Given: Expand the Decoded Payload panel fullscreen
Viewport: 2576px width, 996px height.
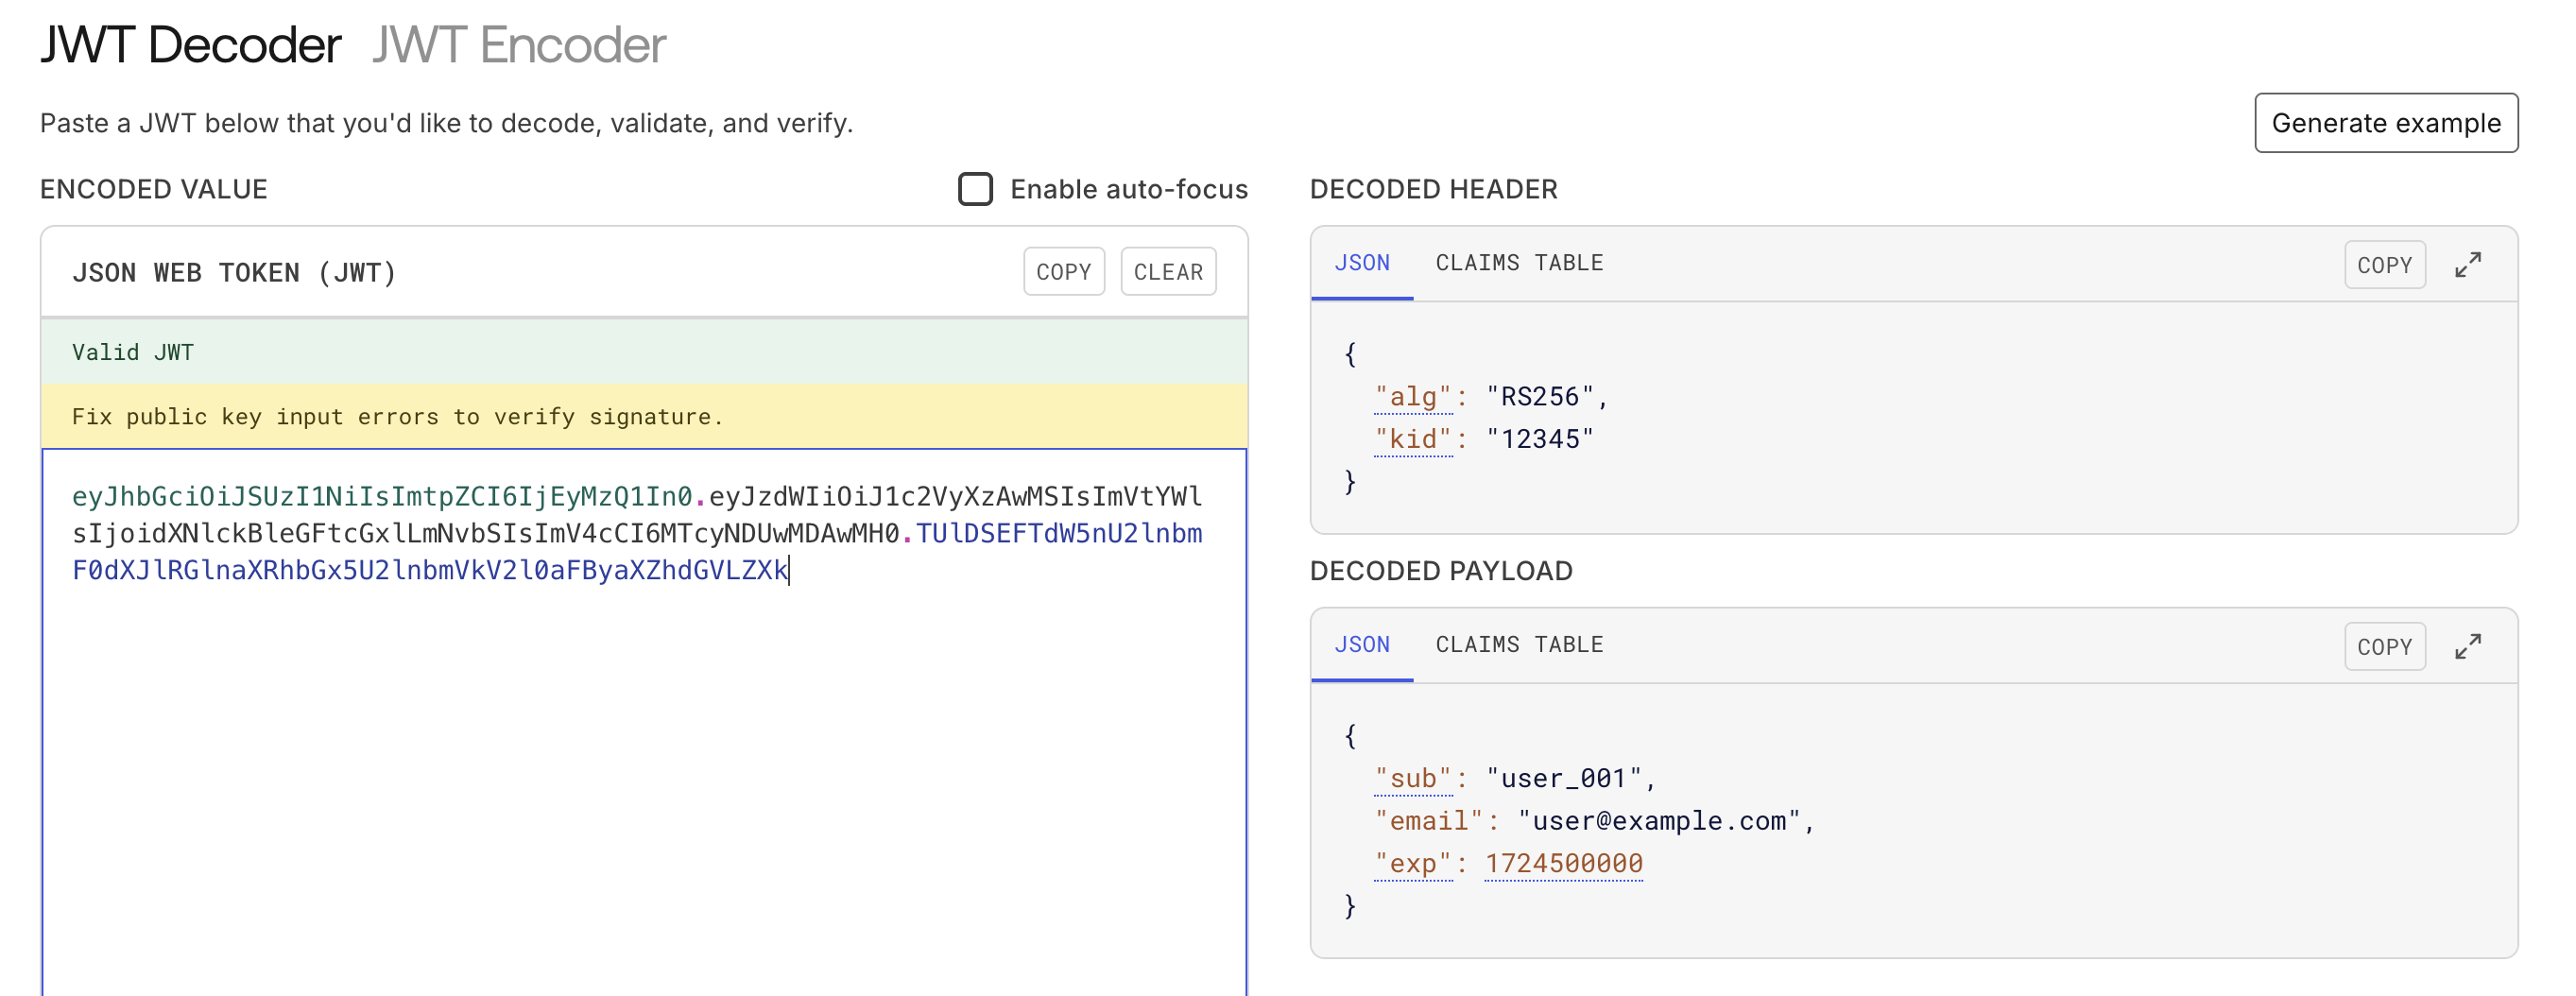Looking at the screenshot, I should [2469, 646].
